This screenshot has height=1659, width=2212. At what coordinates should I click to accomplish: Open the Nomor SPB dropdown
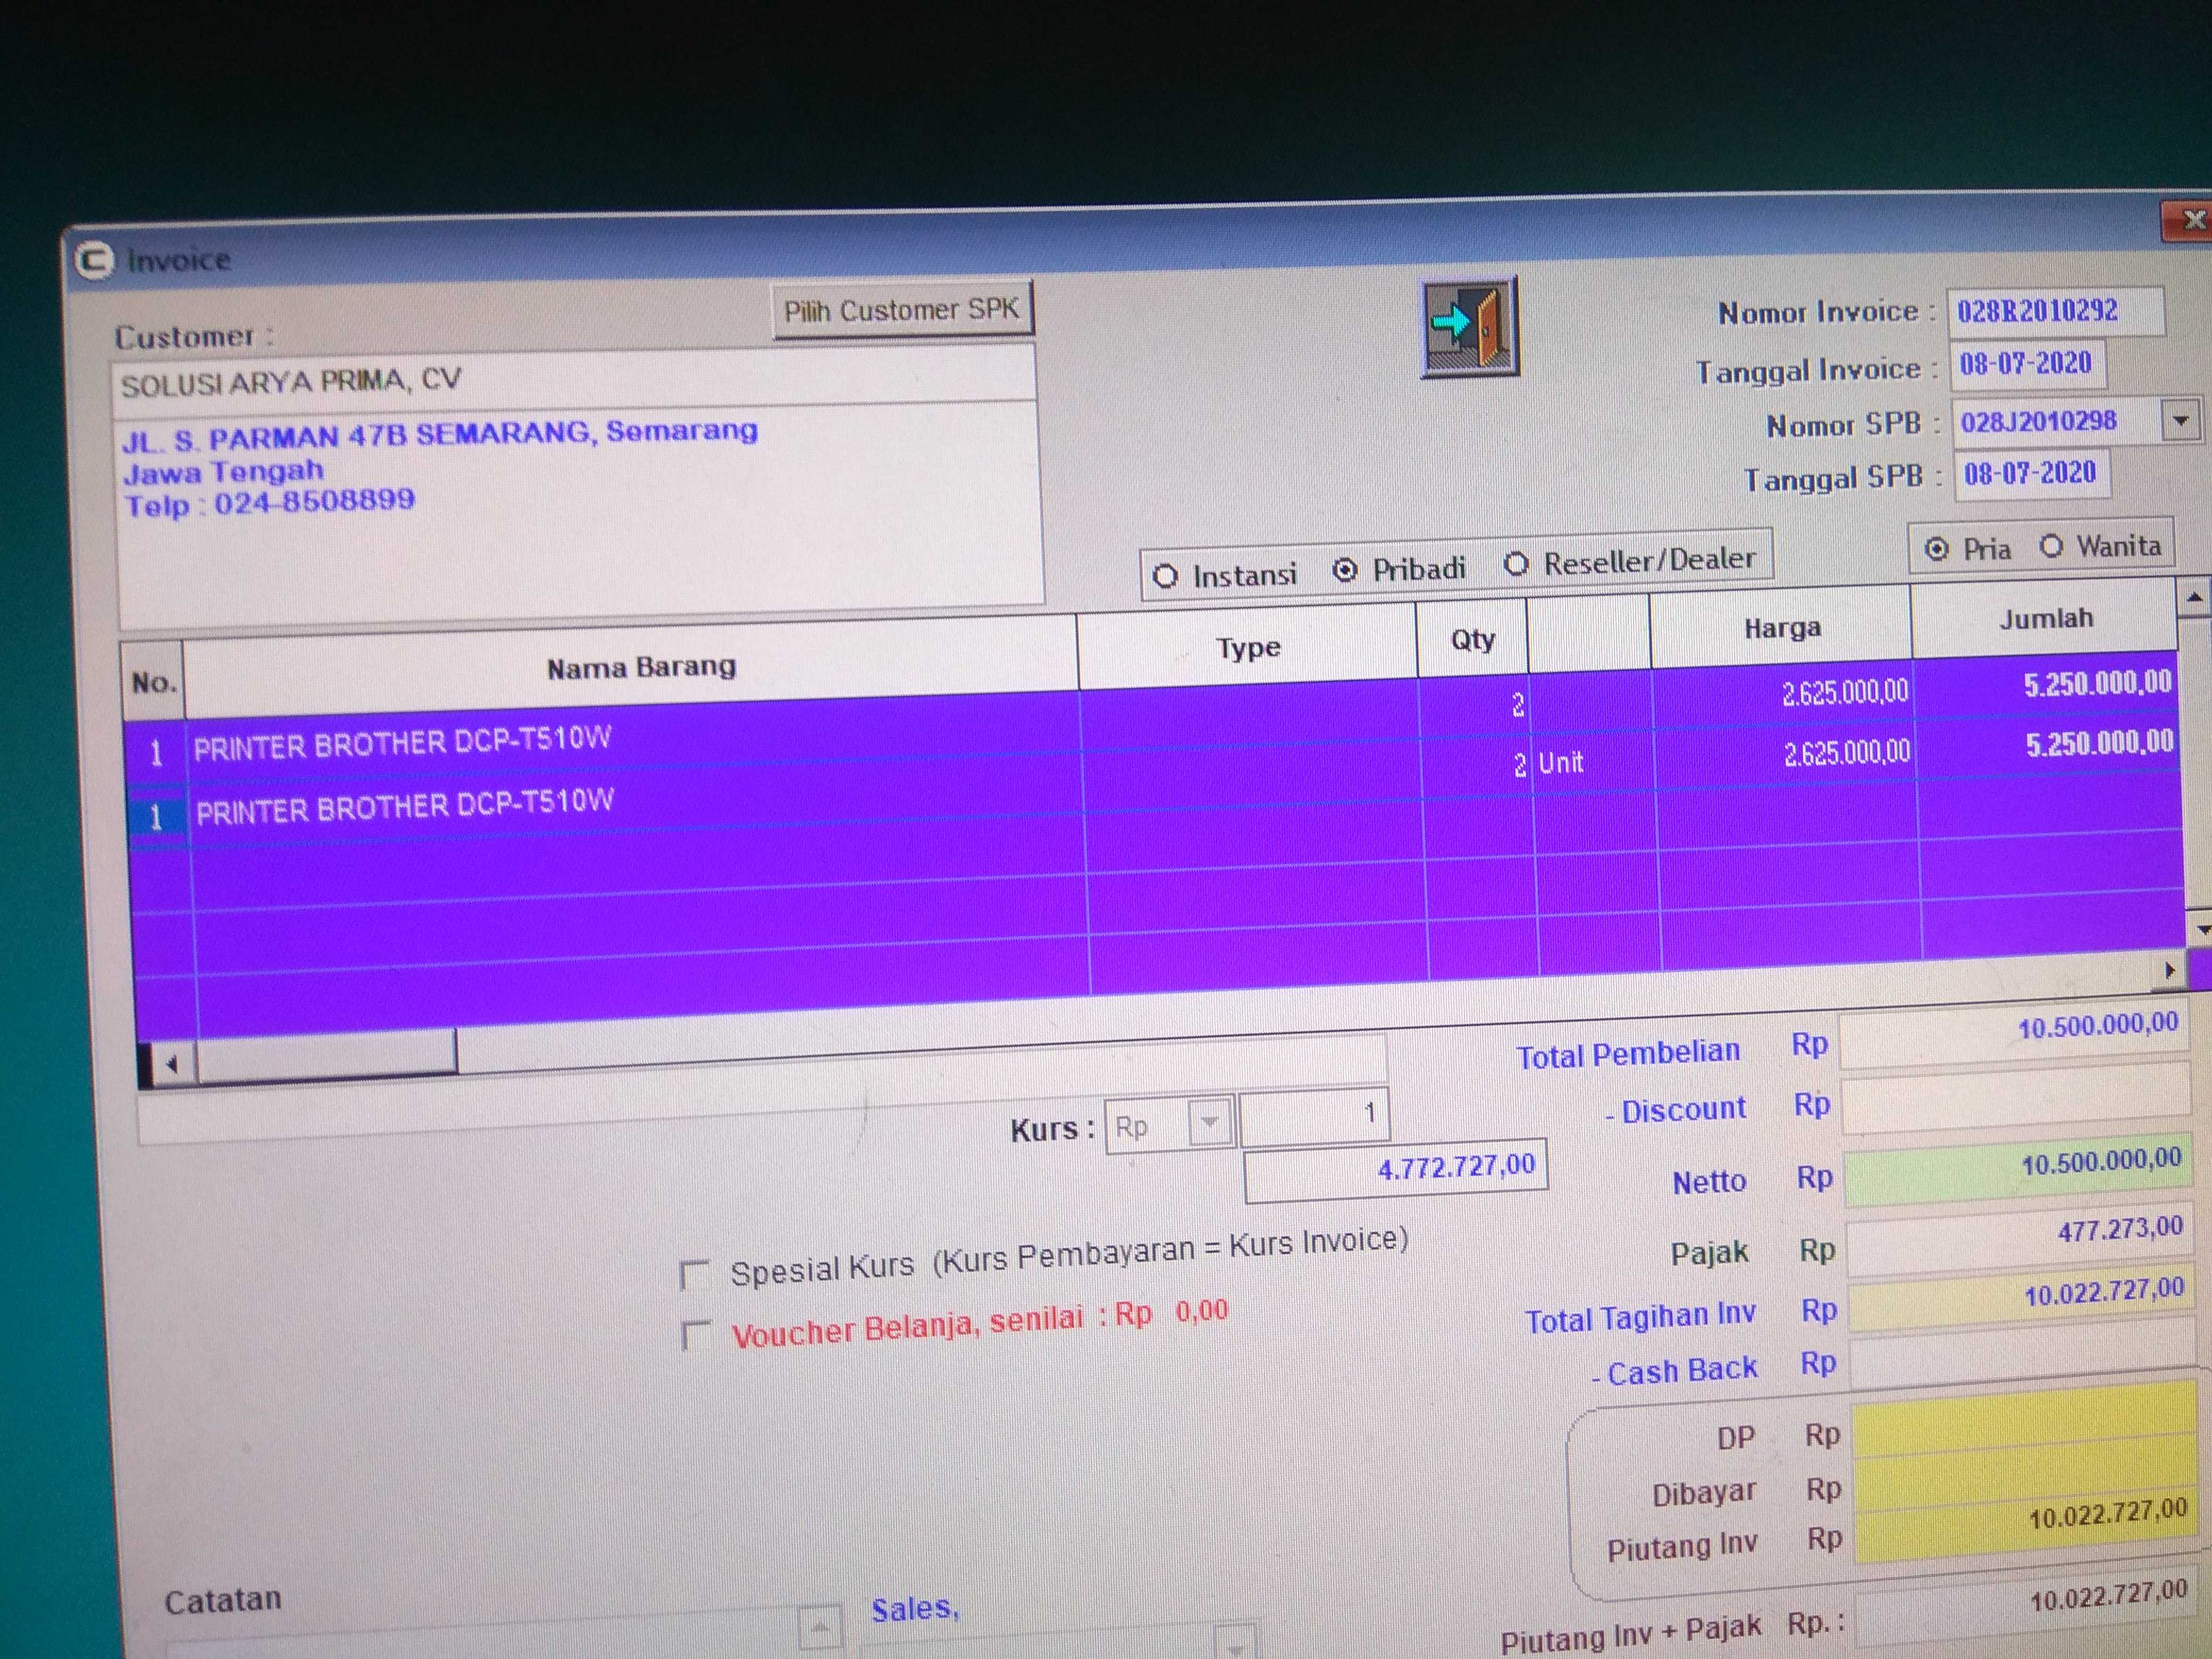point(2181,421)
